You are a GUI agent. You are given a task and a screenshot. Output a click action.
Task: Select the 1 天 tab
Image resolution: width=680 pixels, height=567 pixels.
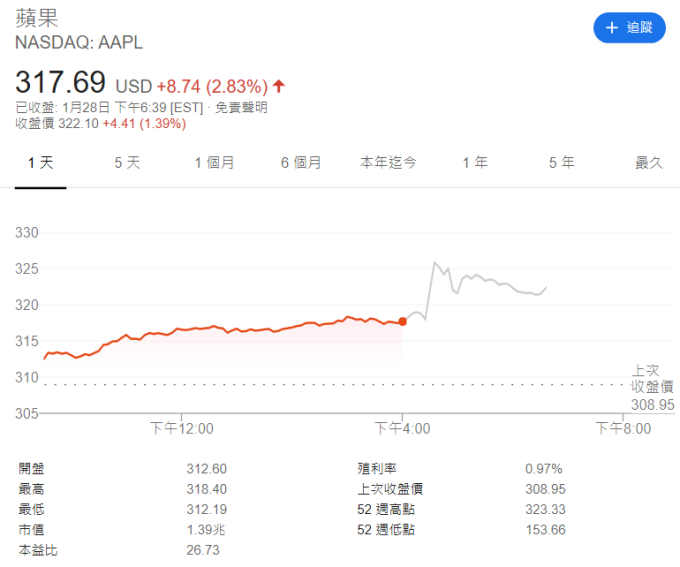point(40,163)
